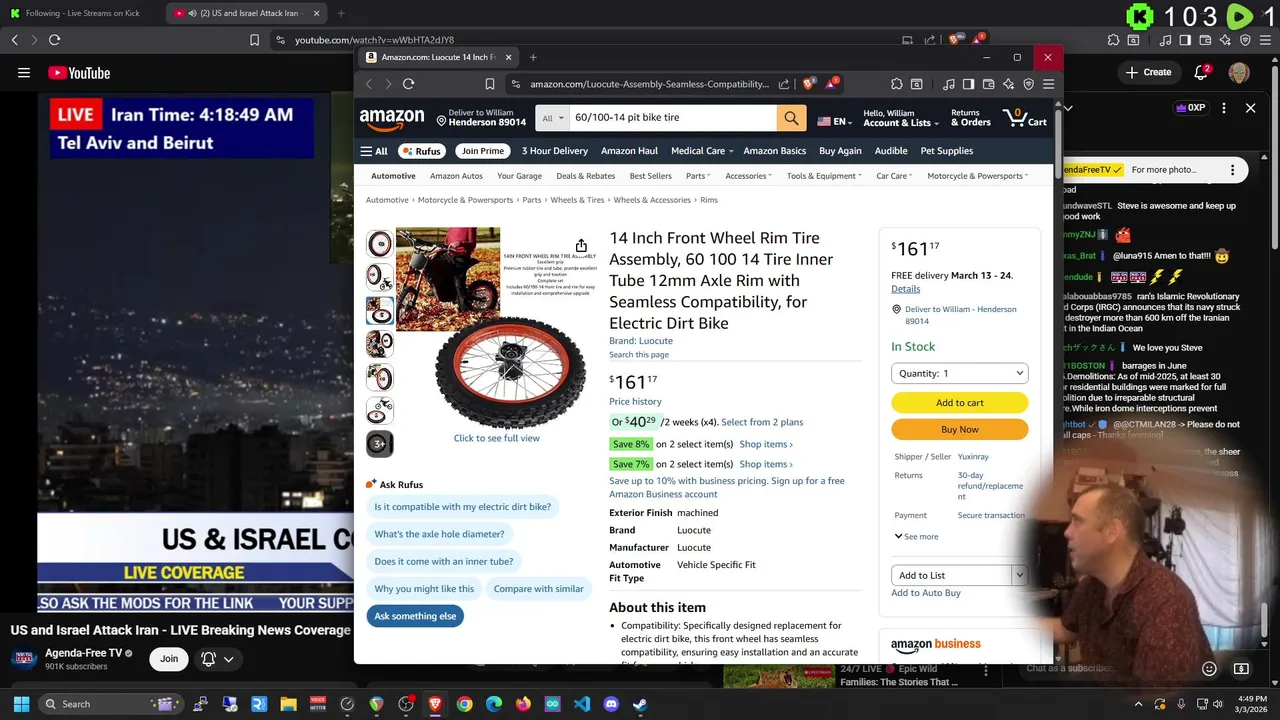Click the Buy Now button
Viewport: 1280px width, 720px height.
tap(960, 430)
